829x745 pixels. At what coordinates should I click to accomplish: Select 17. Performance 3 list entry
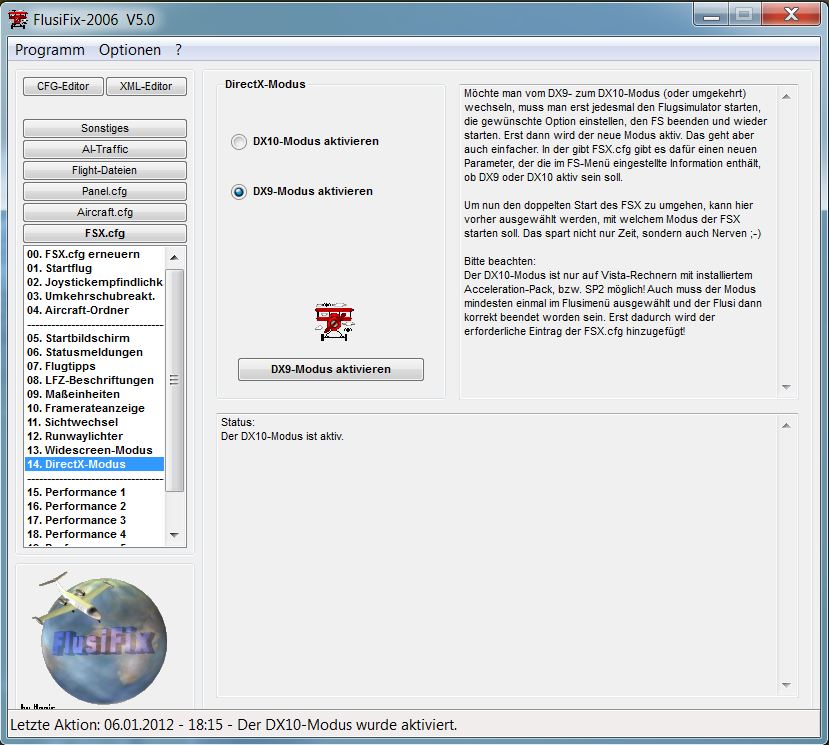95,520
